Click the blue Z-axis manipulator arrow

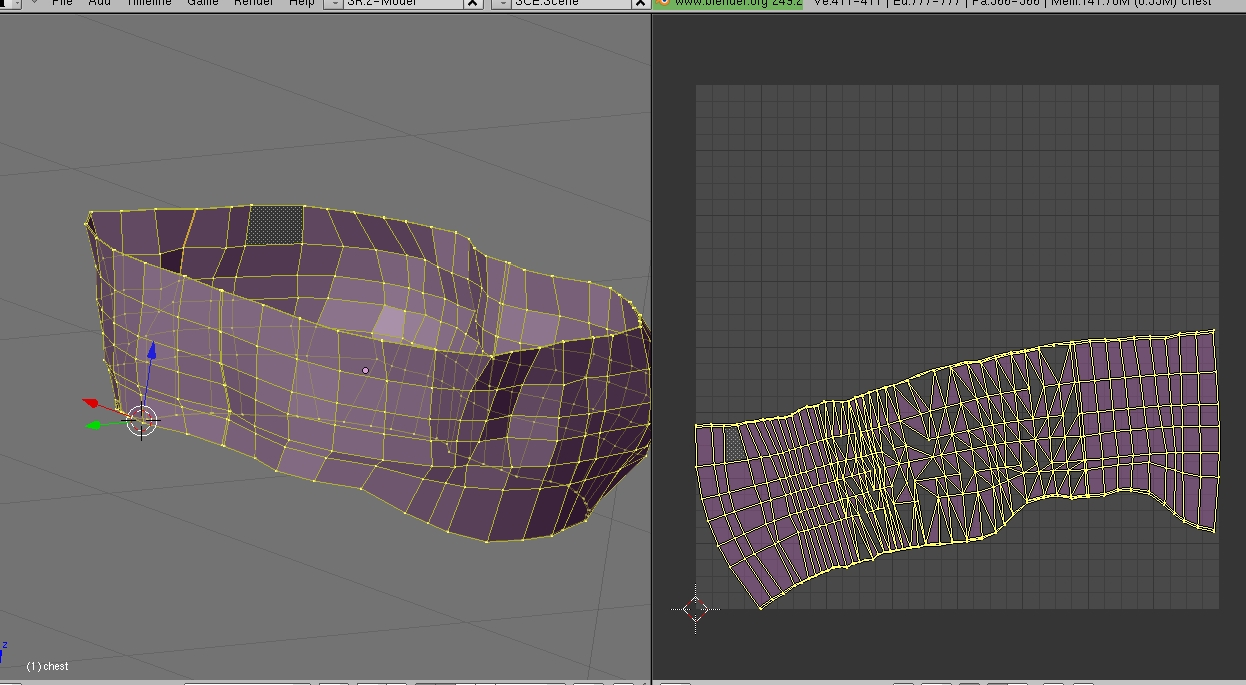(x=151, y=351)
